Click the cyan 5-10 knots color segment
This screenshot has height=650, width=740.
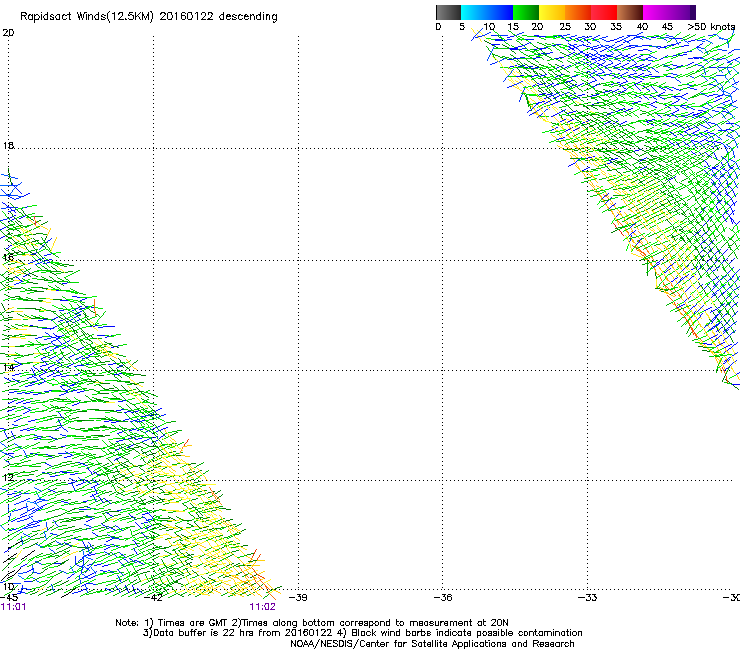(x=474, y=12)
